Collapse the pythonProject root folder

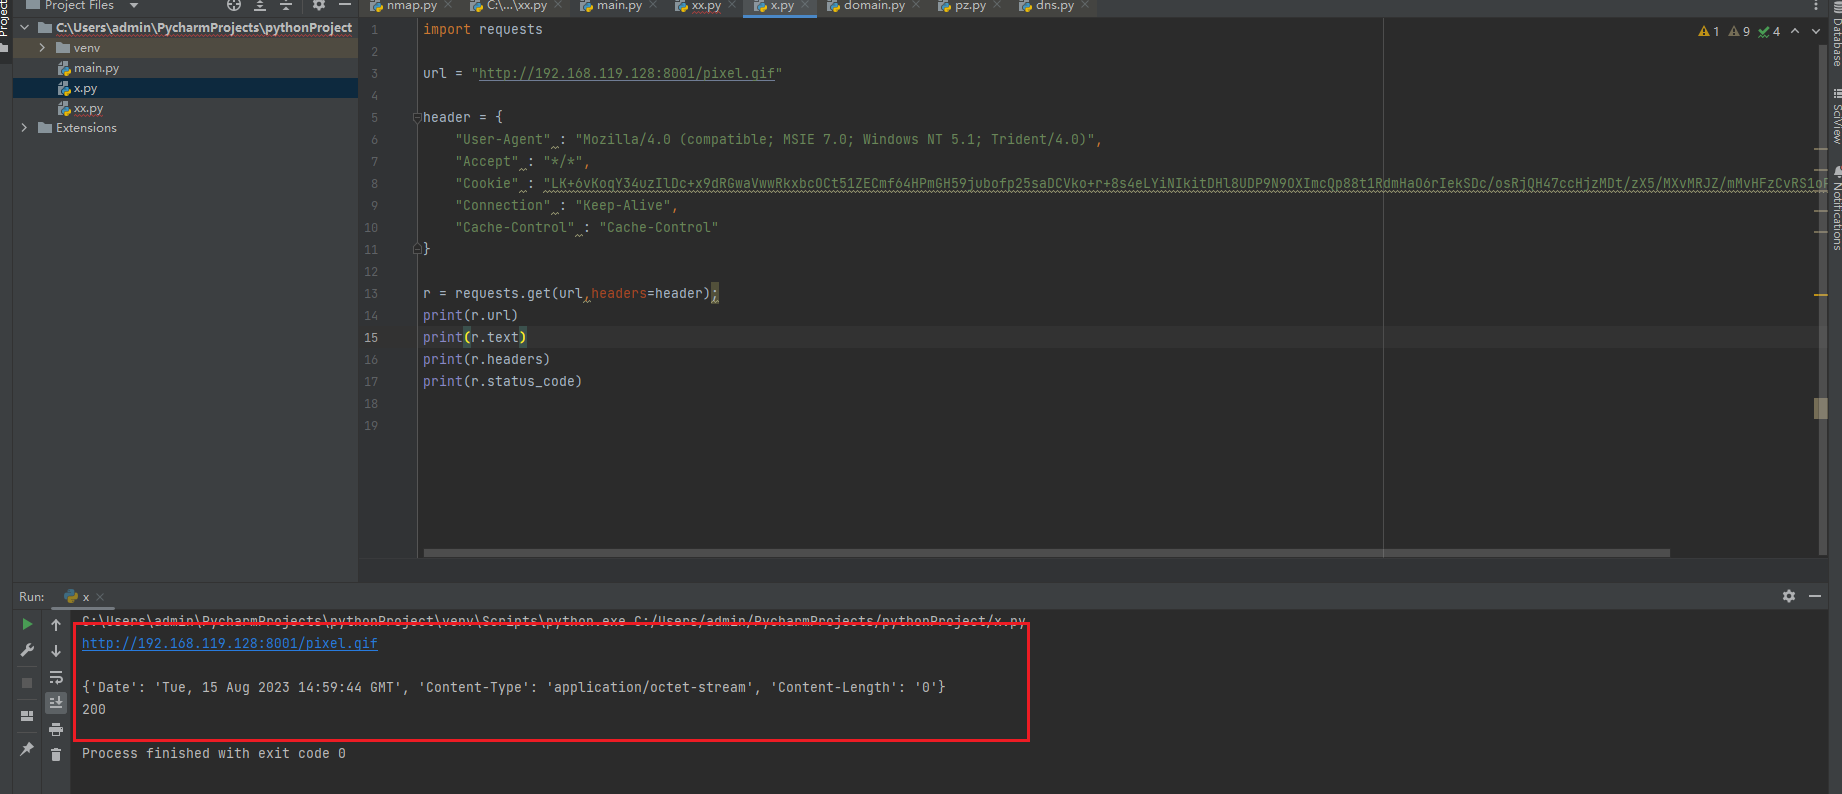click(x=24, y=28)
